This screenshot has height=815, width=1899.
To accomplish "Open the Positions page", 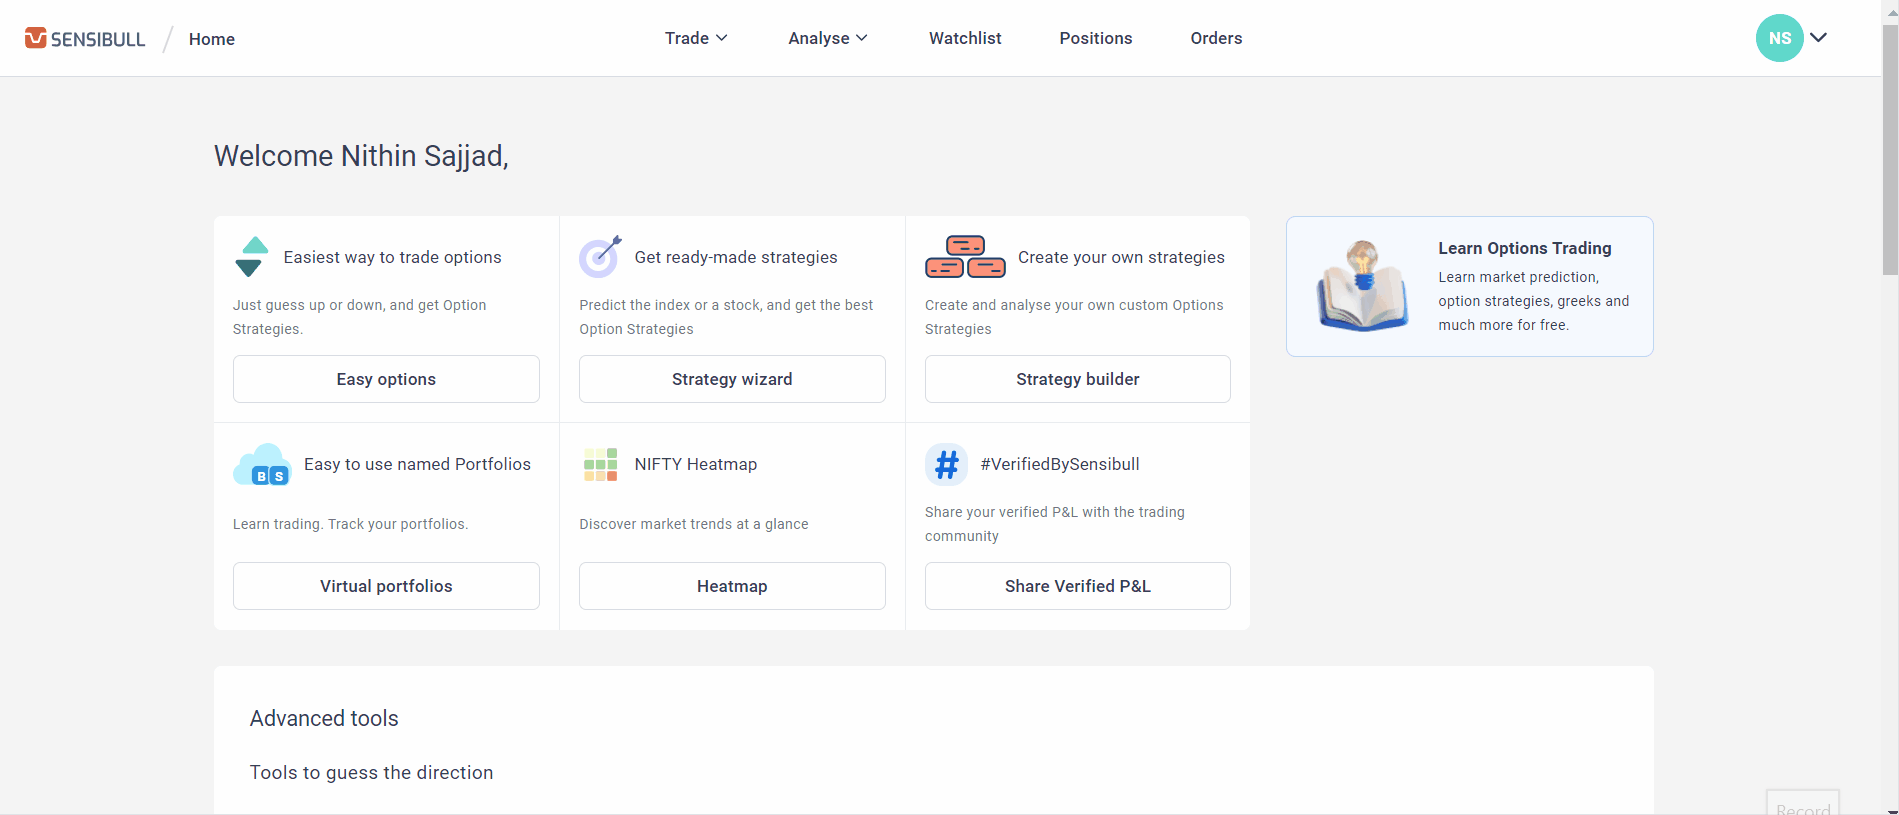I will point(1096,38).
